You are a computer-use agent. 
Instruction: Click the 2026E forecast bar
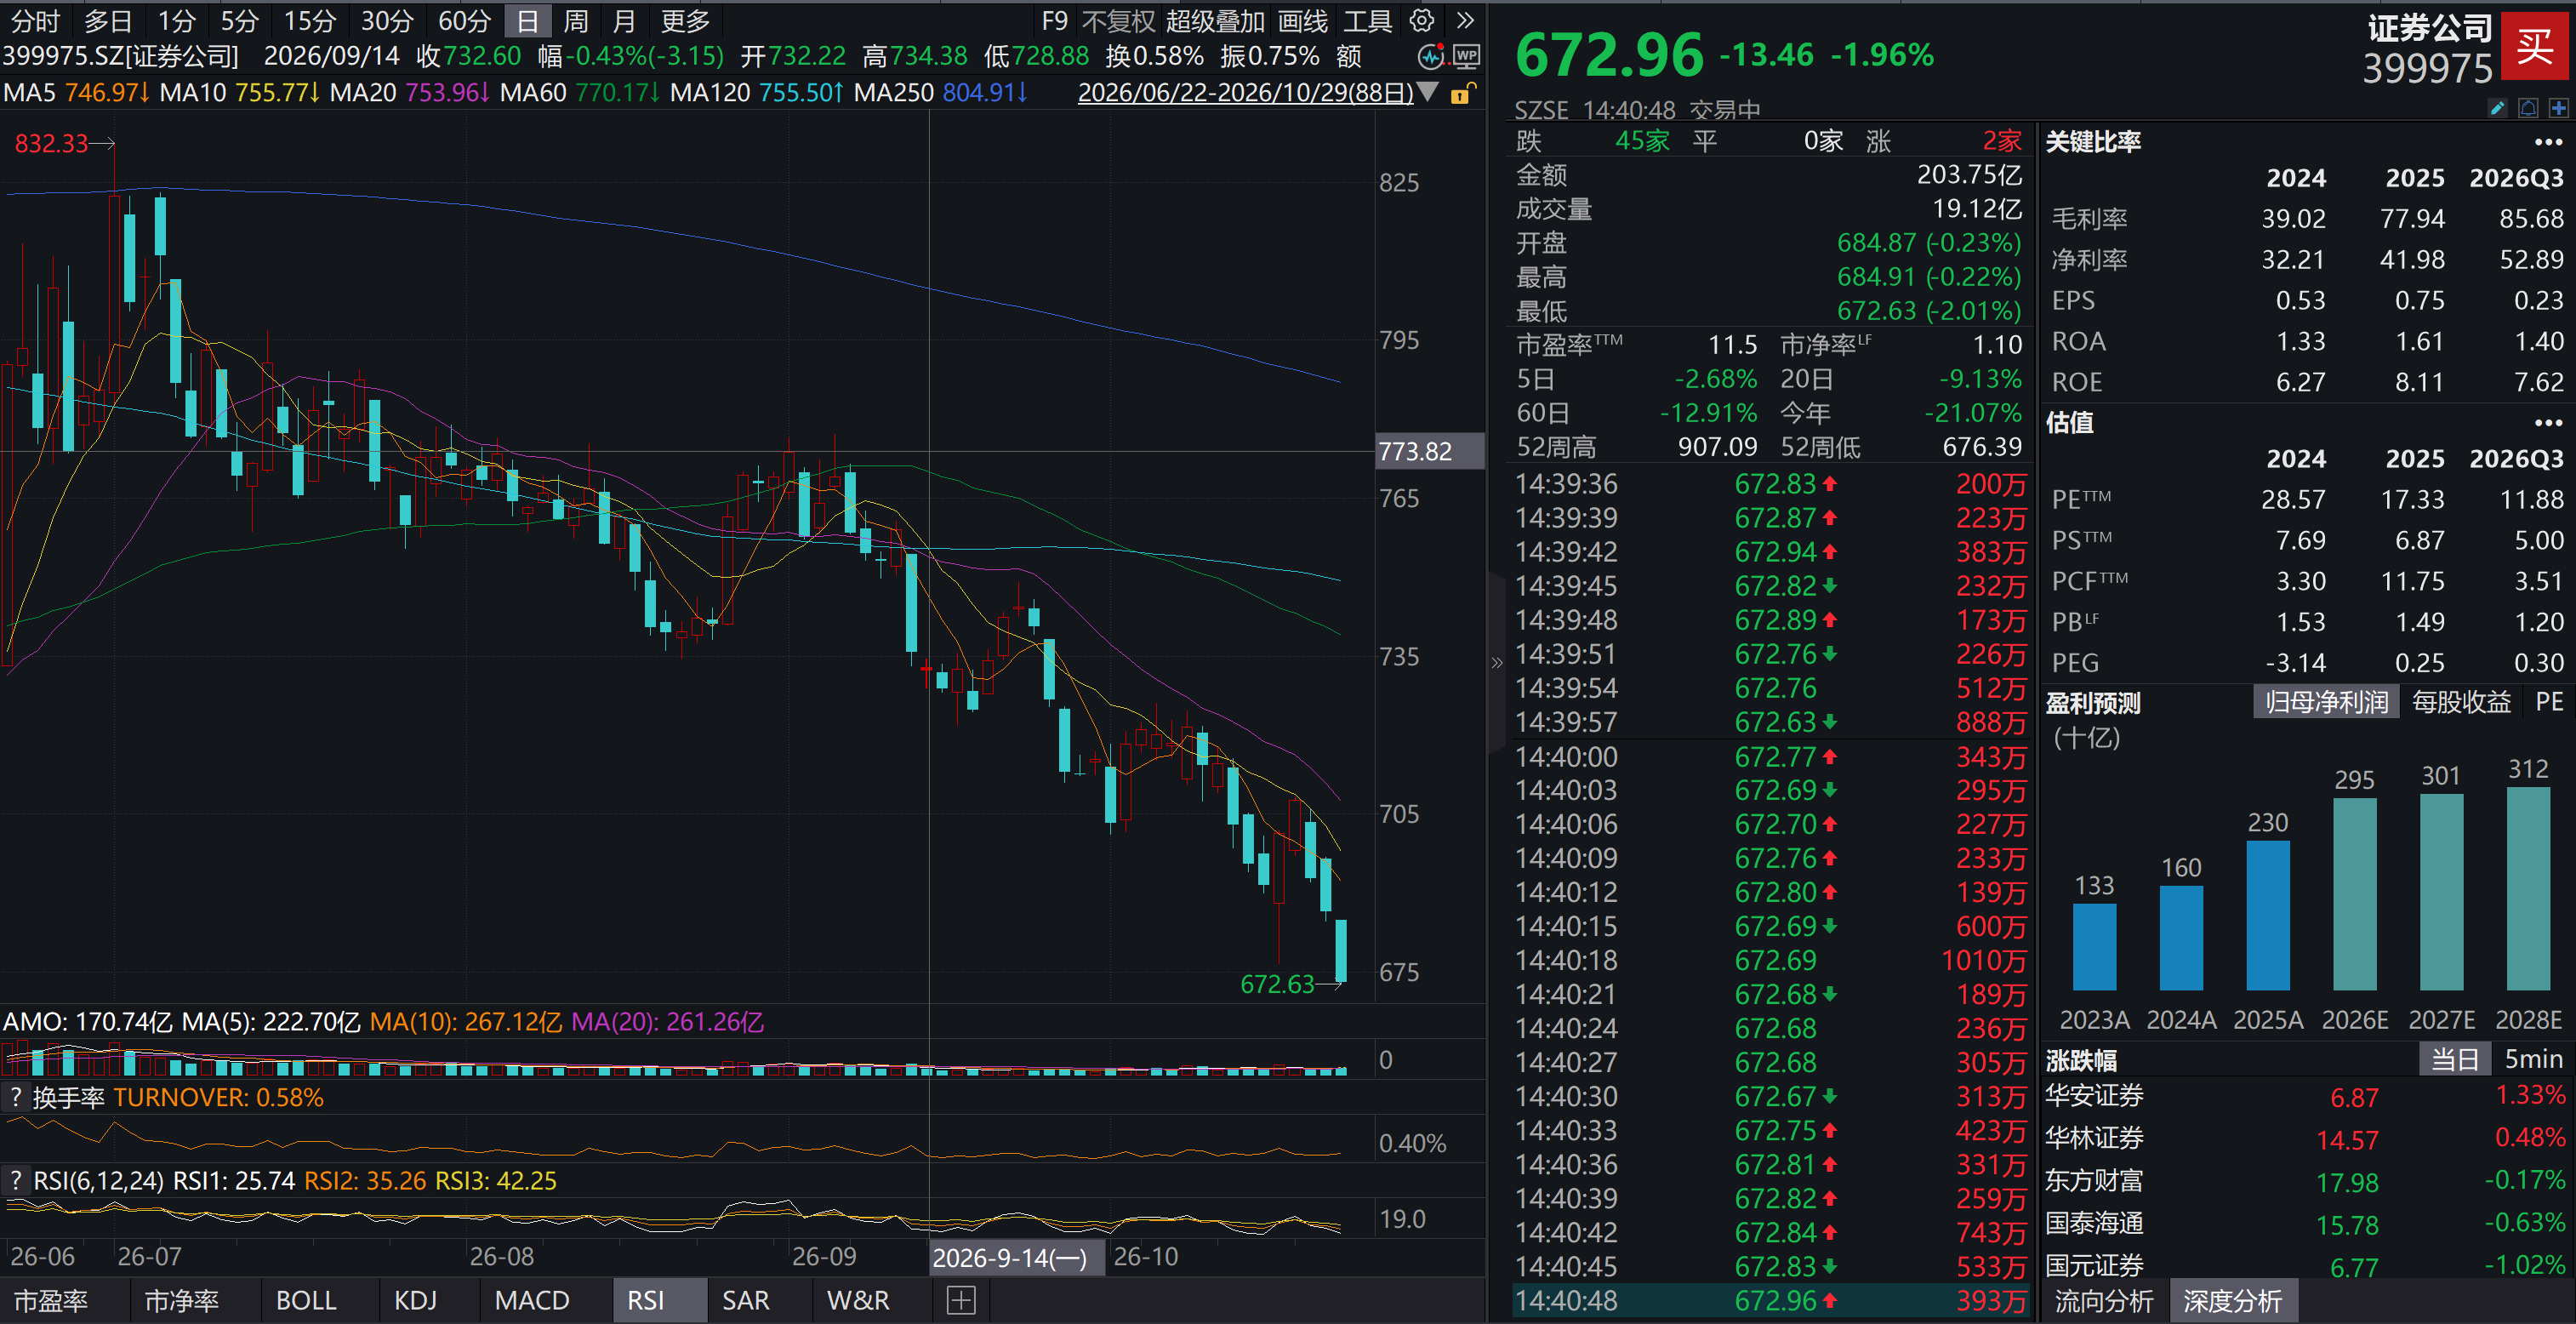point(2354,894)
